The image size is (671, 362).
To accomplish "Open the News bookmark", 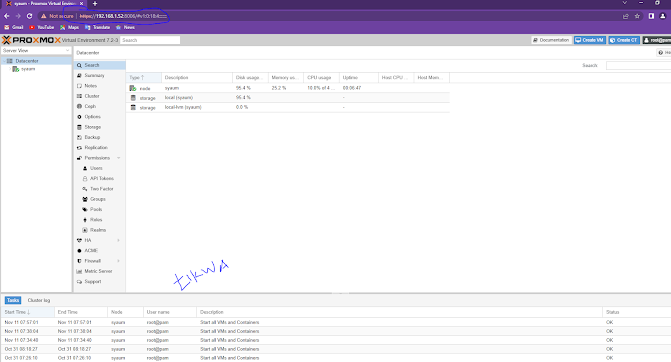I will coord(125,27).
